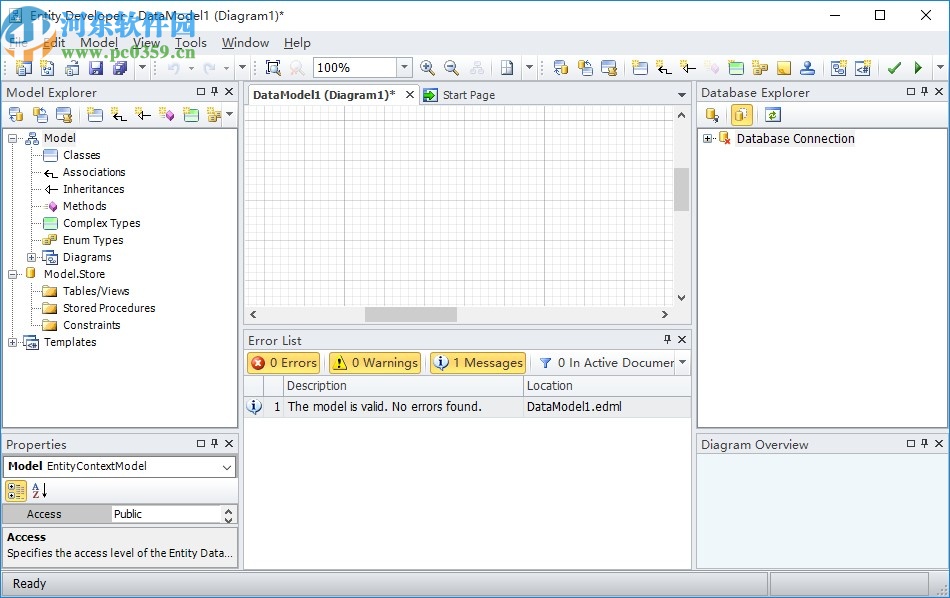The image size is (950, 598).
Task: Open the Error List filter overflow dropdown
Action: pos(683,362)
